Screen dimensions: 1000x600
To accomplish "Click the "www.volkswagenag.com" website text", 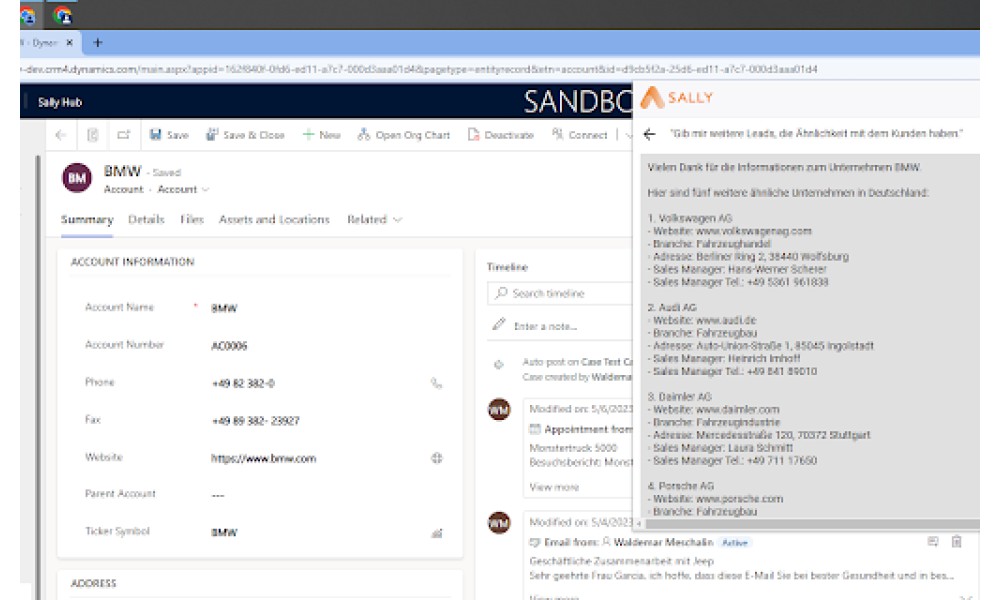I will [x=754, y=231].
